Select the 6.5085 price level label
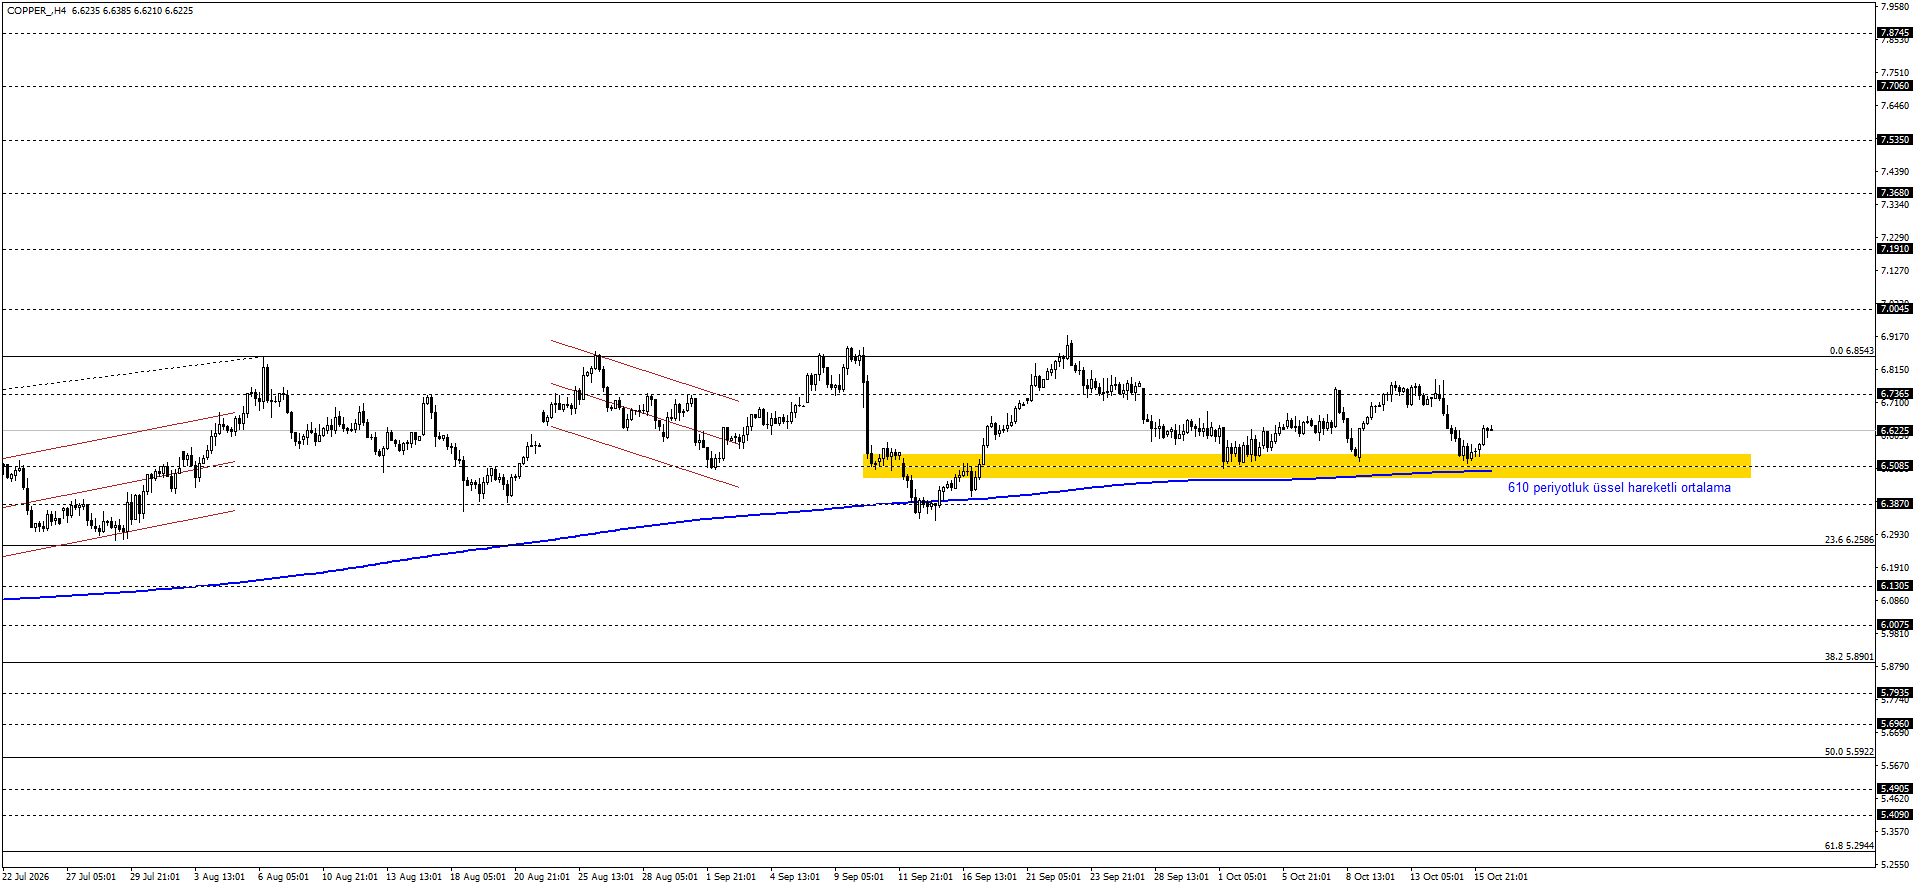This screenshot has height=888, width=1916. 1895,466
